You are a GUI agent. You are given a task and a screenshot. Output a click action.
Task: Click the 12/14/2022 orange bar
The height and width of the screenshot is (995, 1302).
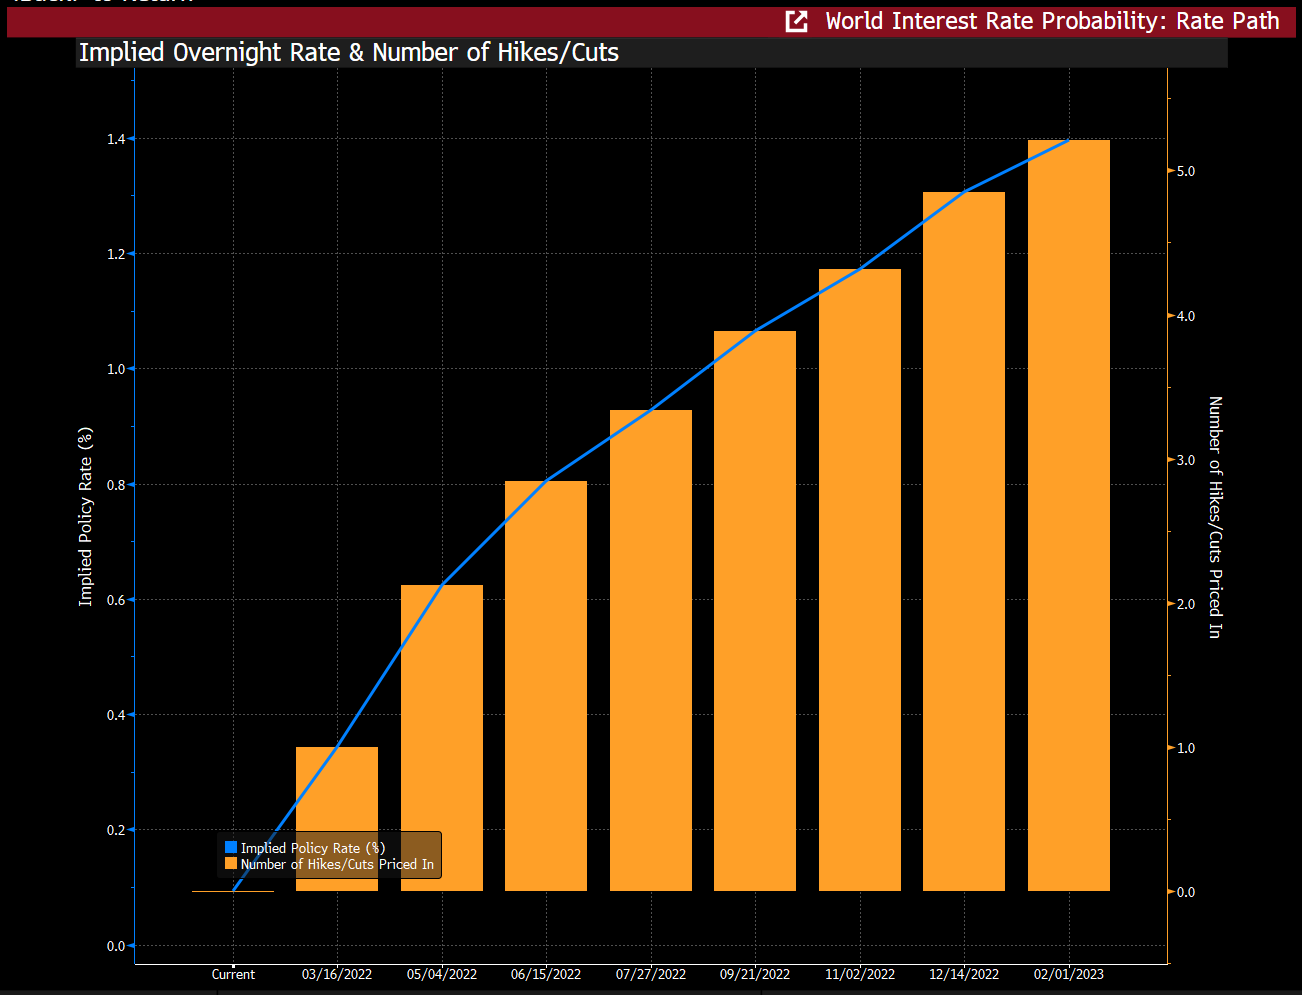click(x=964, y=541)
